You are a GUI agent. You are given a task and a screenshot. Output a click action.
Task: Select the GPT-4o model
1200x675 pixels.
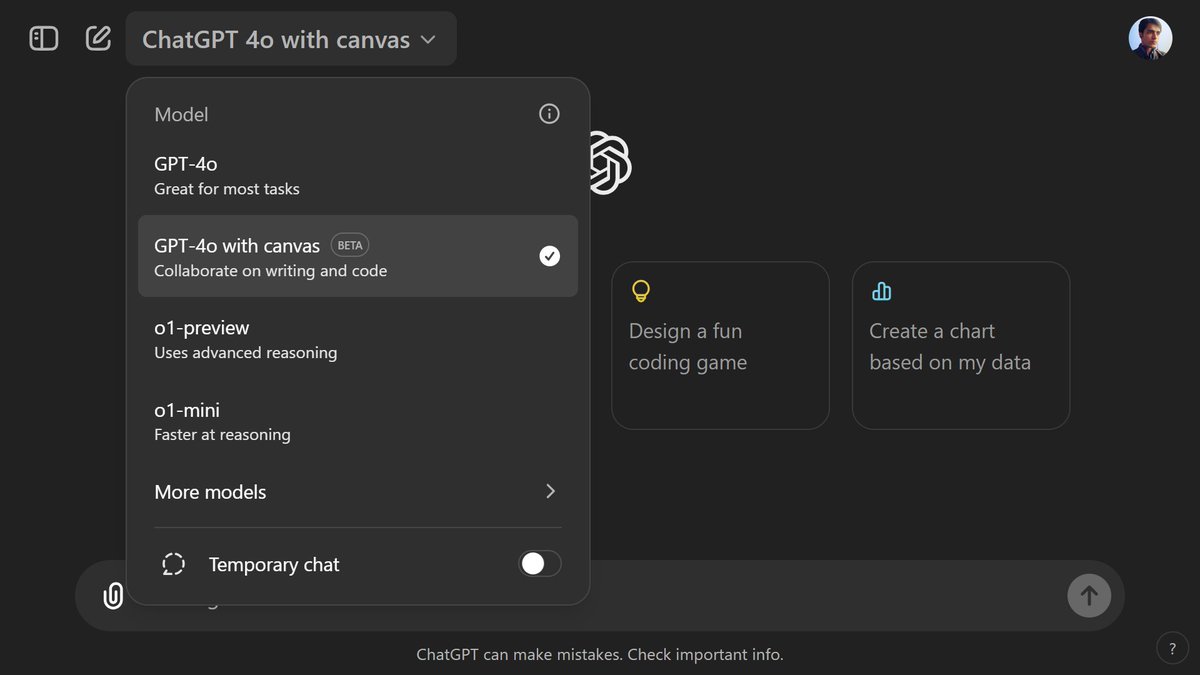click(358, 175)
